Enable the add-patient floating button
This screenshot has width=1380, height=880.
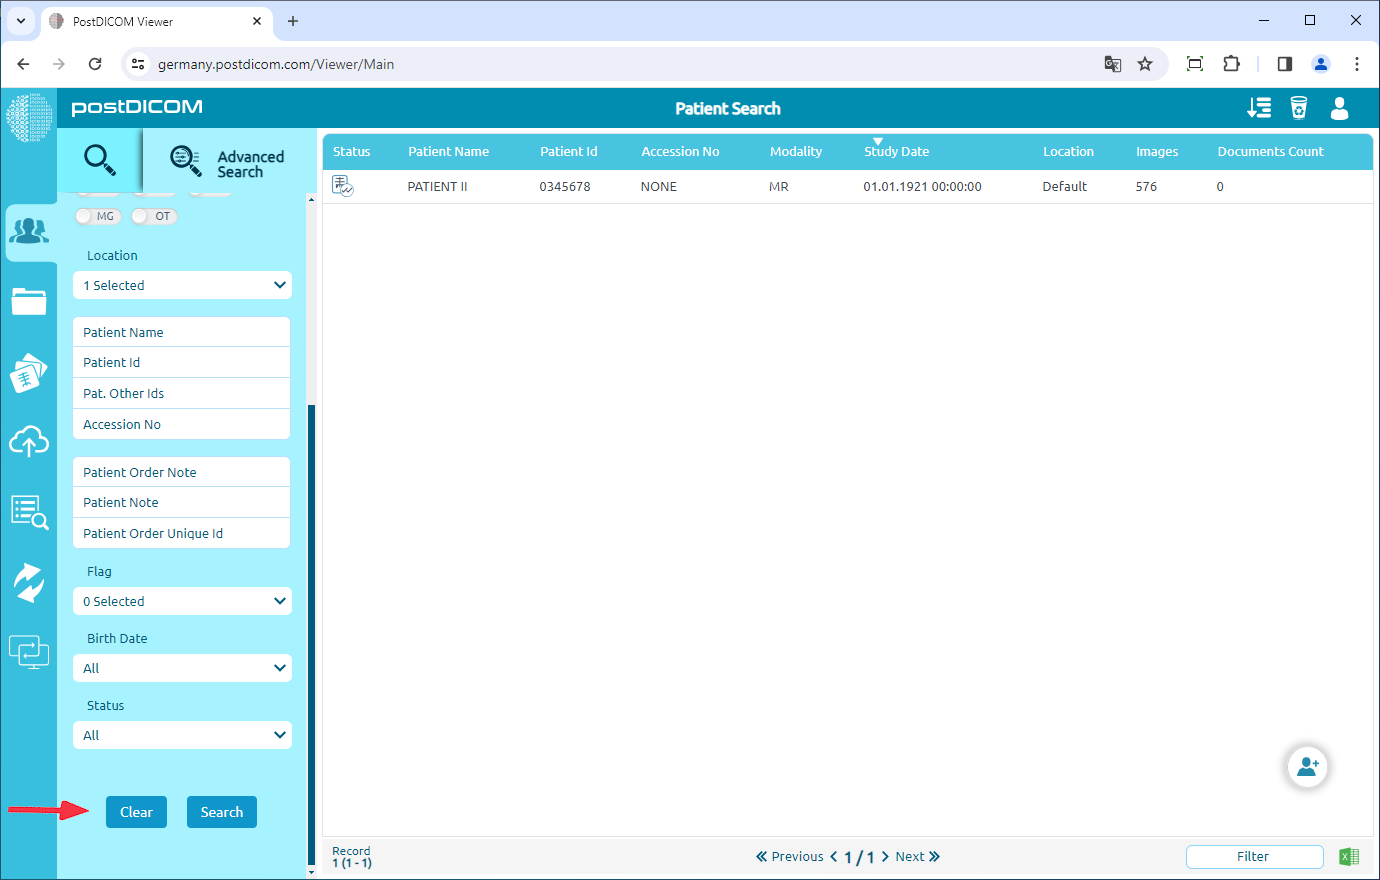pos(1307,765)
